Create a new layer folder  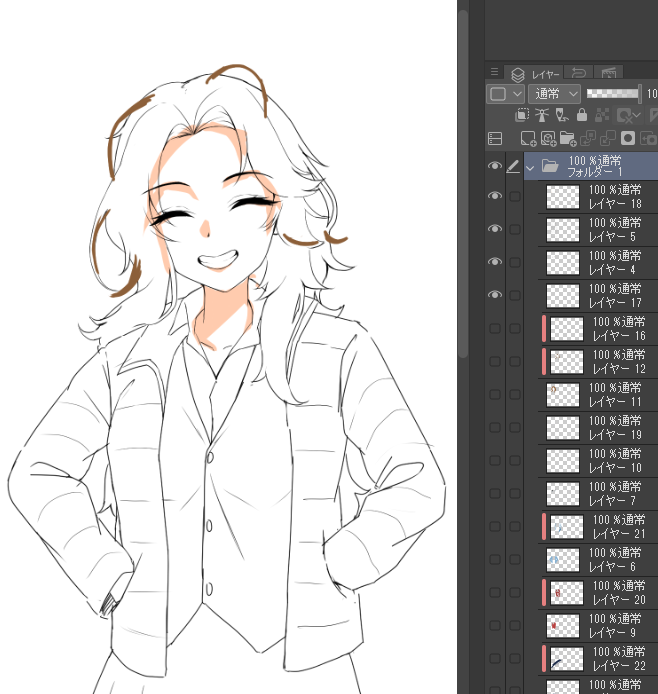pyautogui.click(x=568, y=139)
